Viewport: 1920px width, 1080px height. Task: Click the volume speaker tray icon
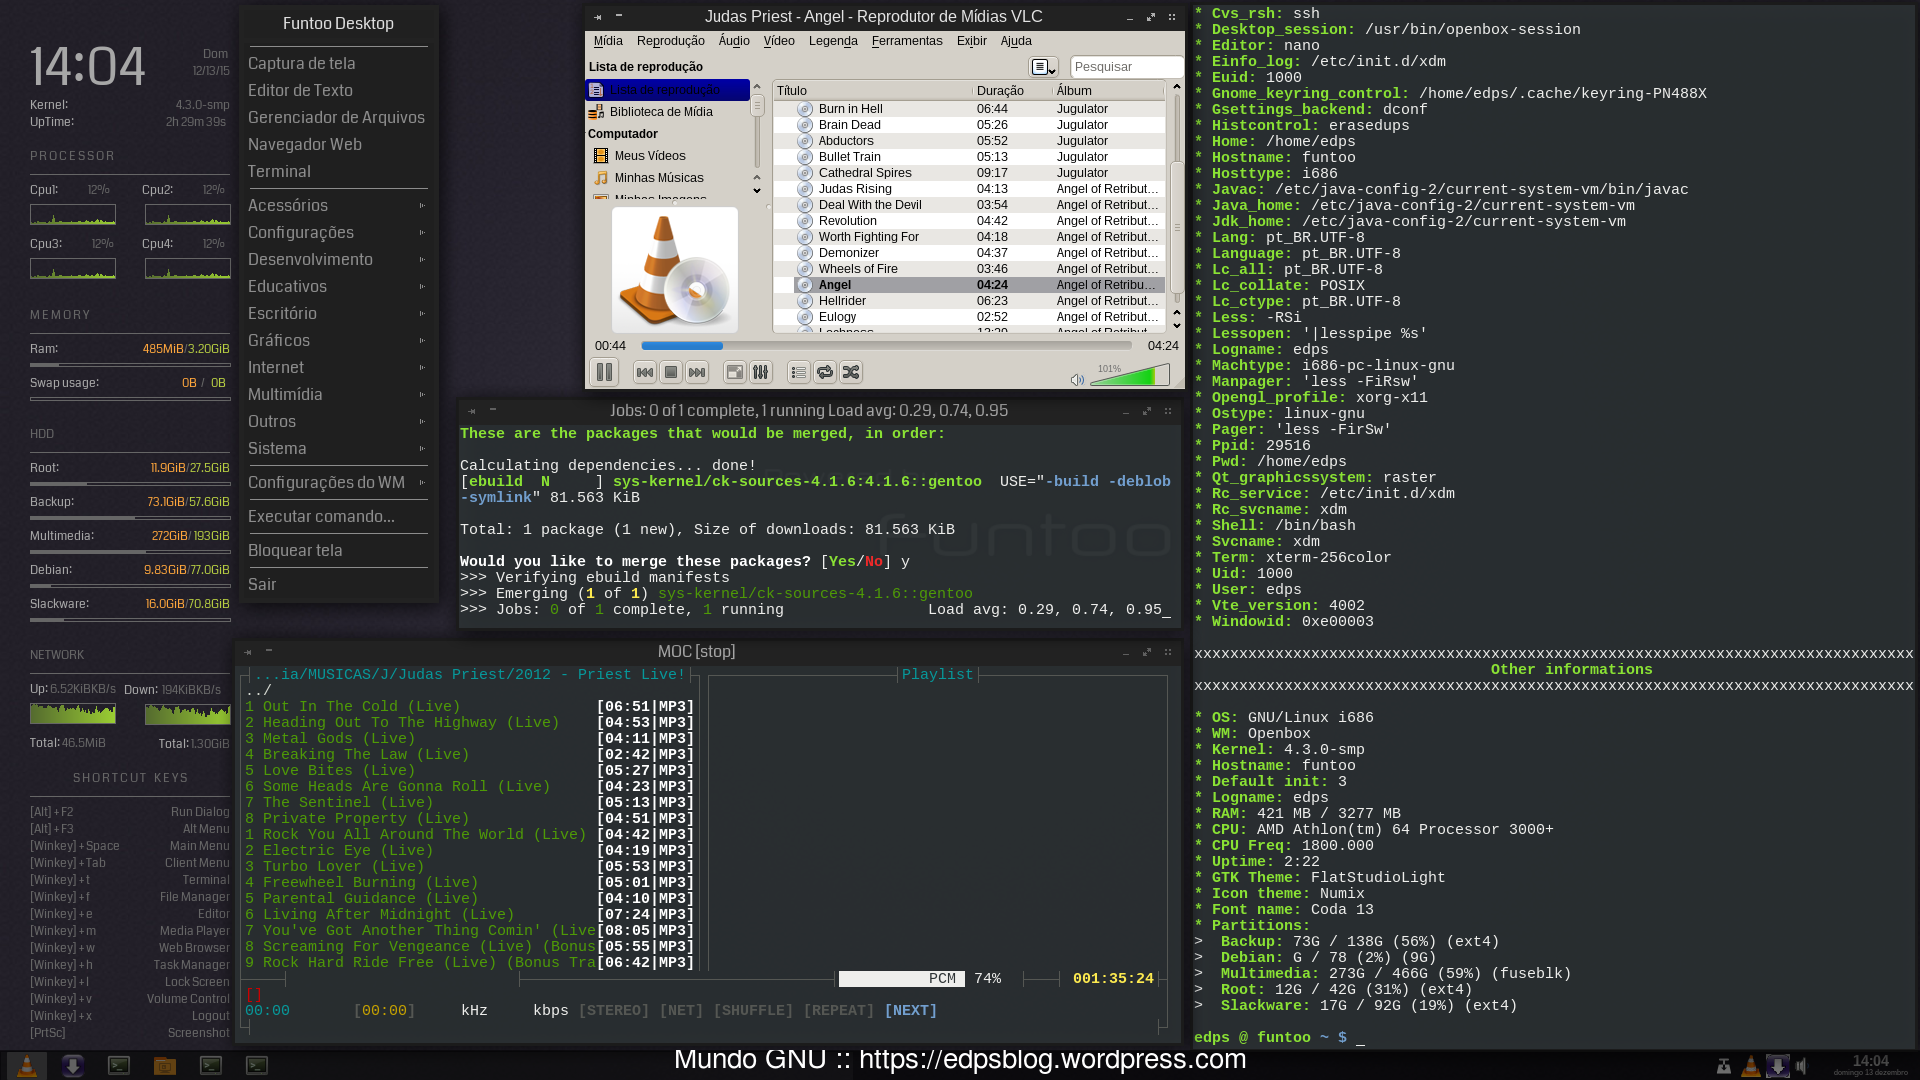coord(1801,1066)
